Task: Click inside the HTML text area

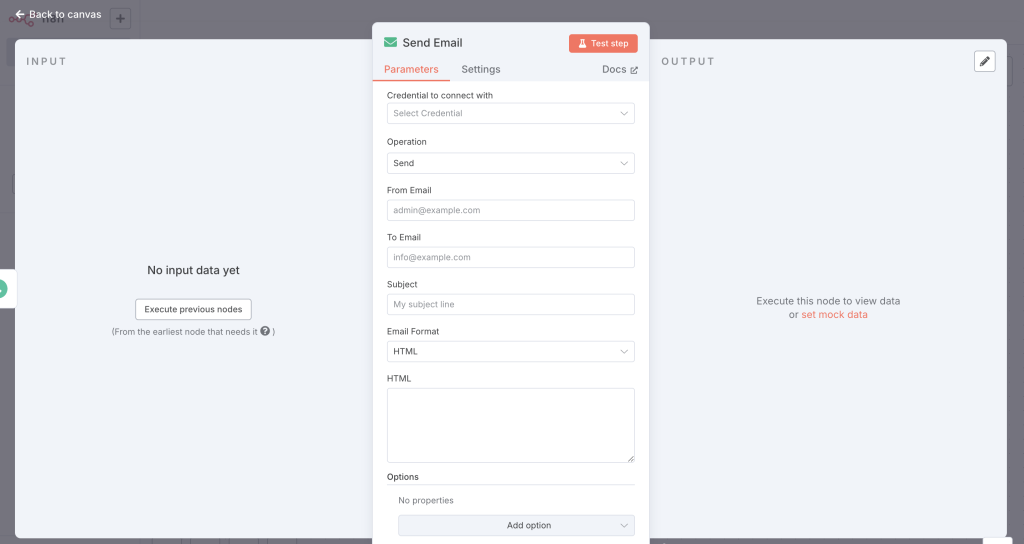Action: (x=510, y=425)
